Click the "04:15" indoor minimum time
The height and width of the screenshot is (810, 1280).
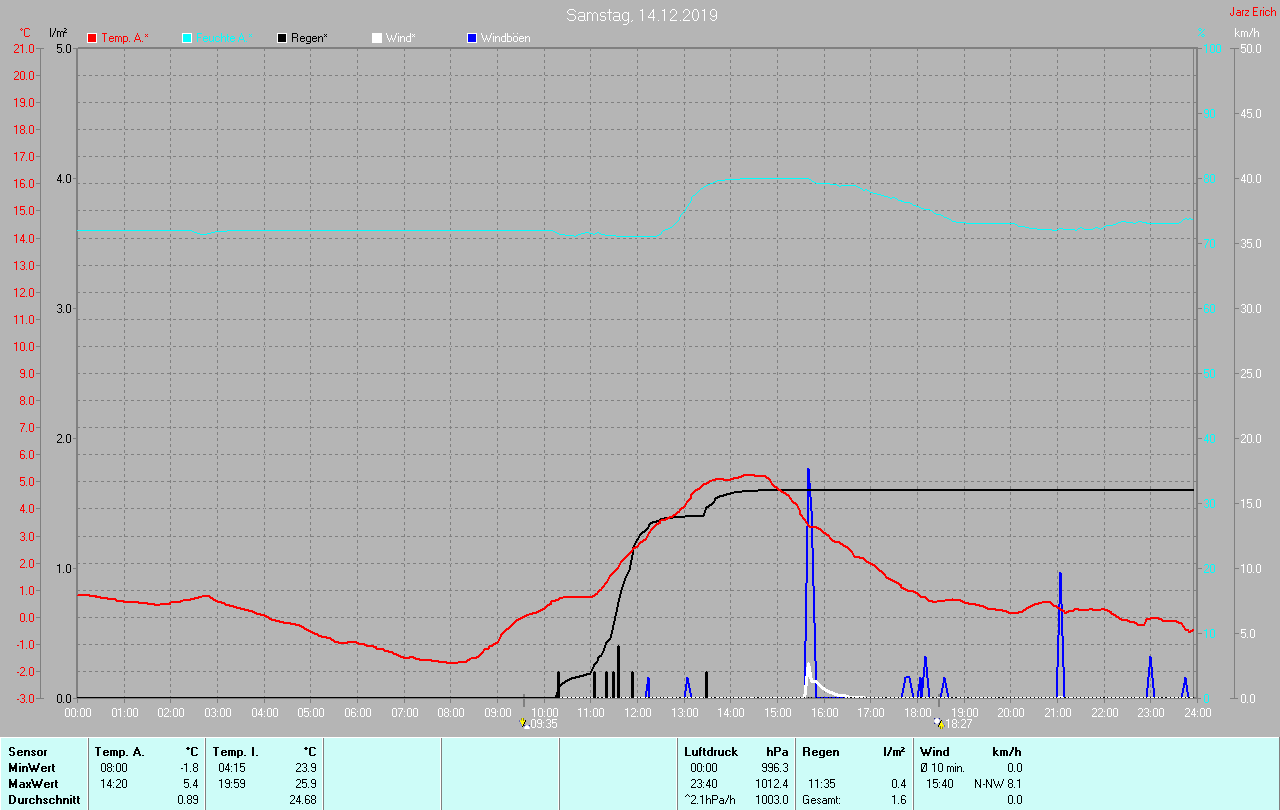pos(232,768)
